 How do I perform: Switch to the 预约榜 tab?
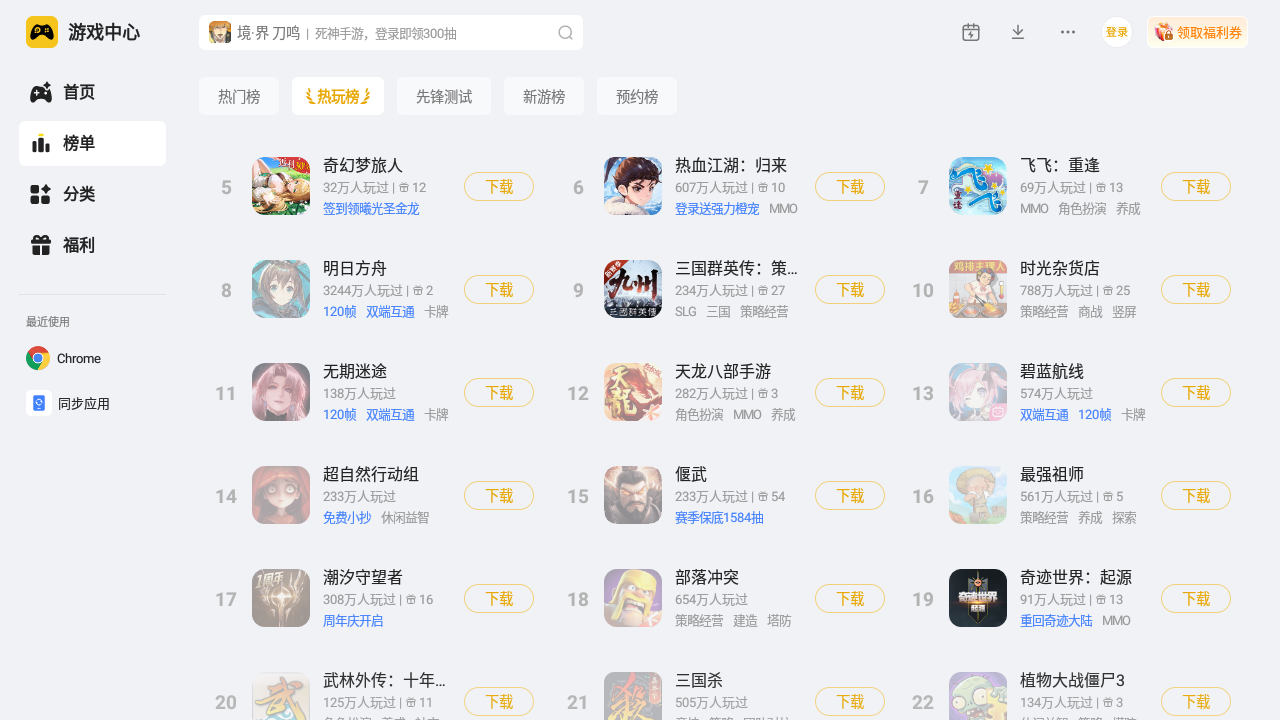coord(637,96)
